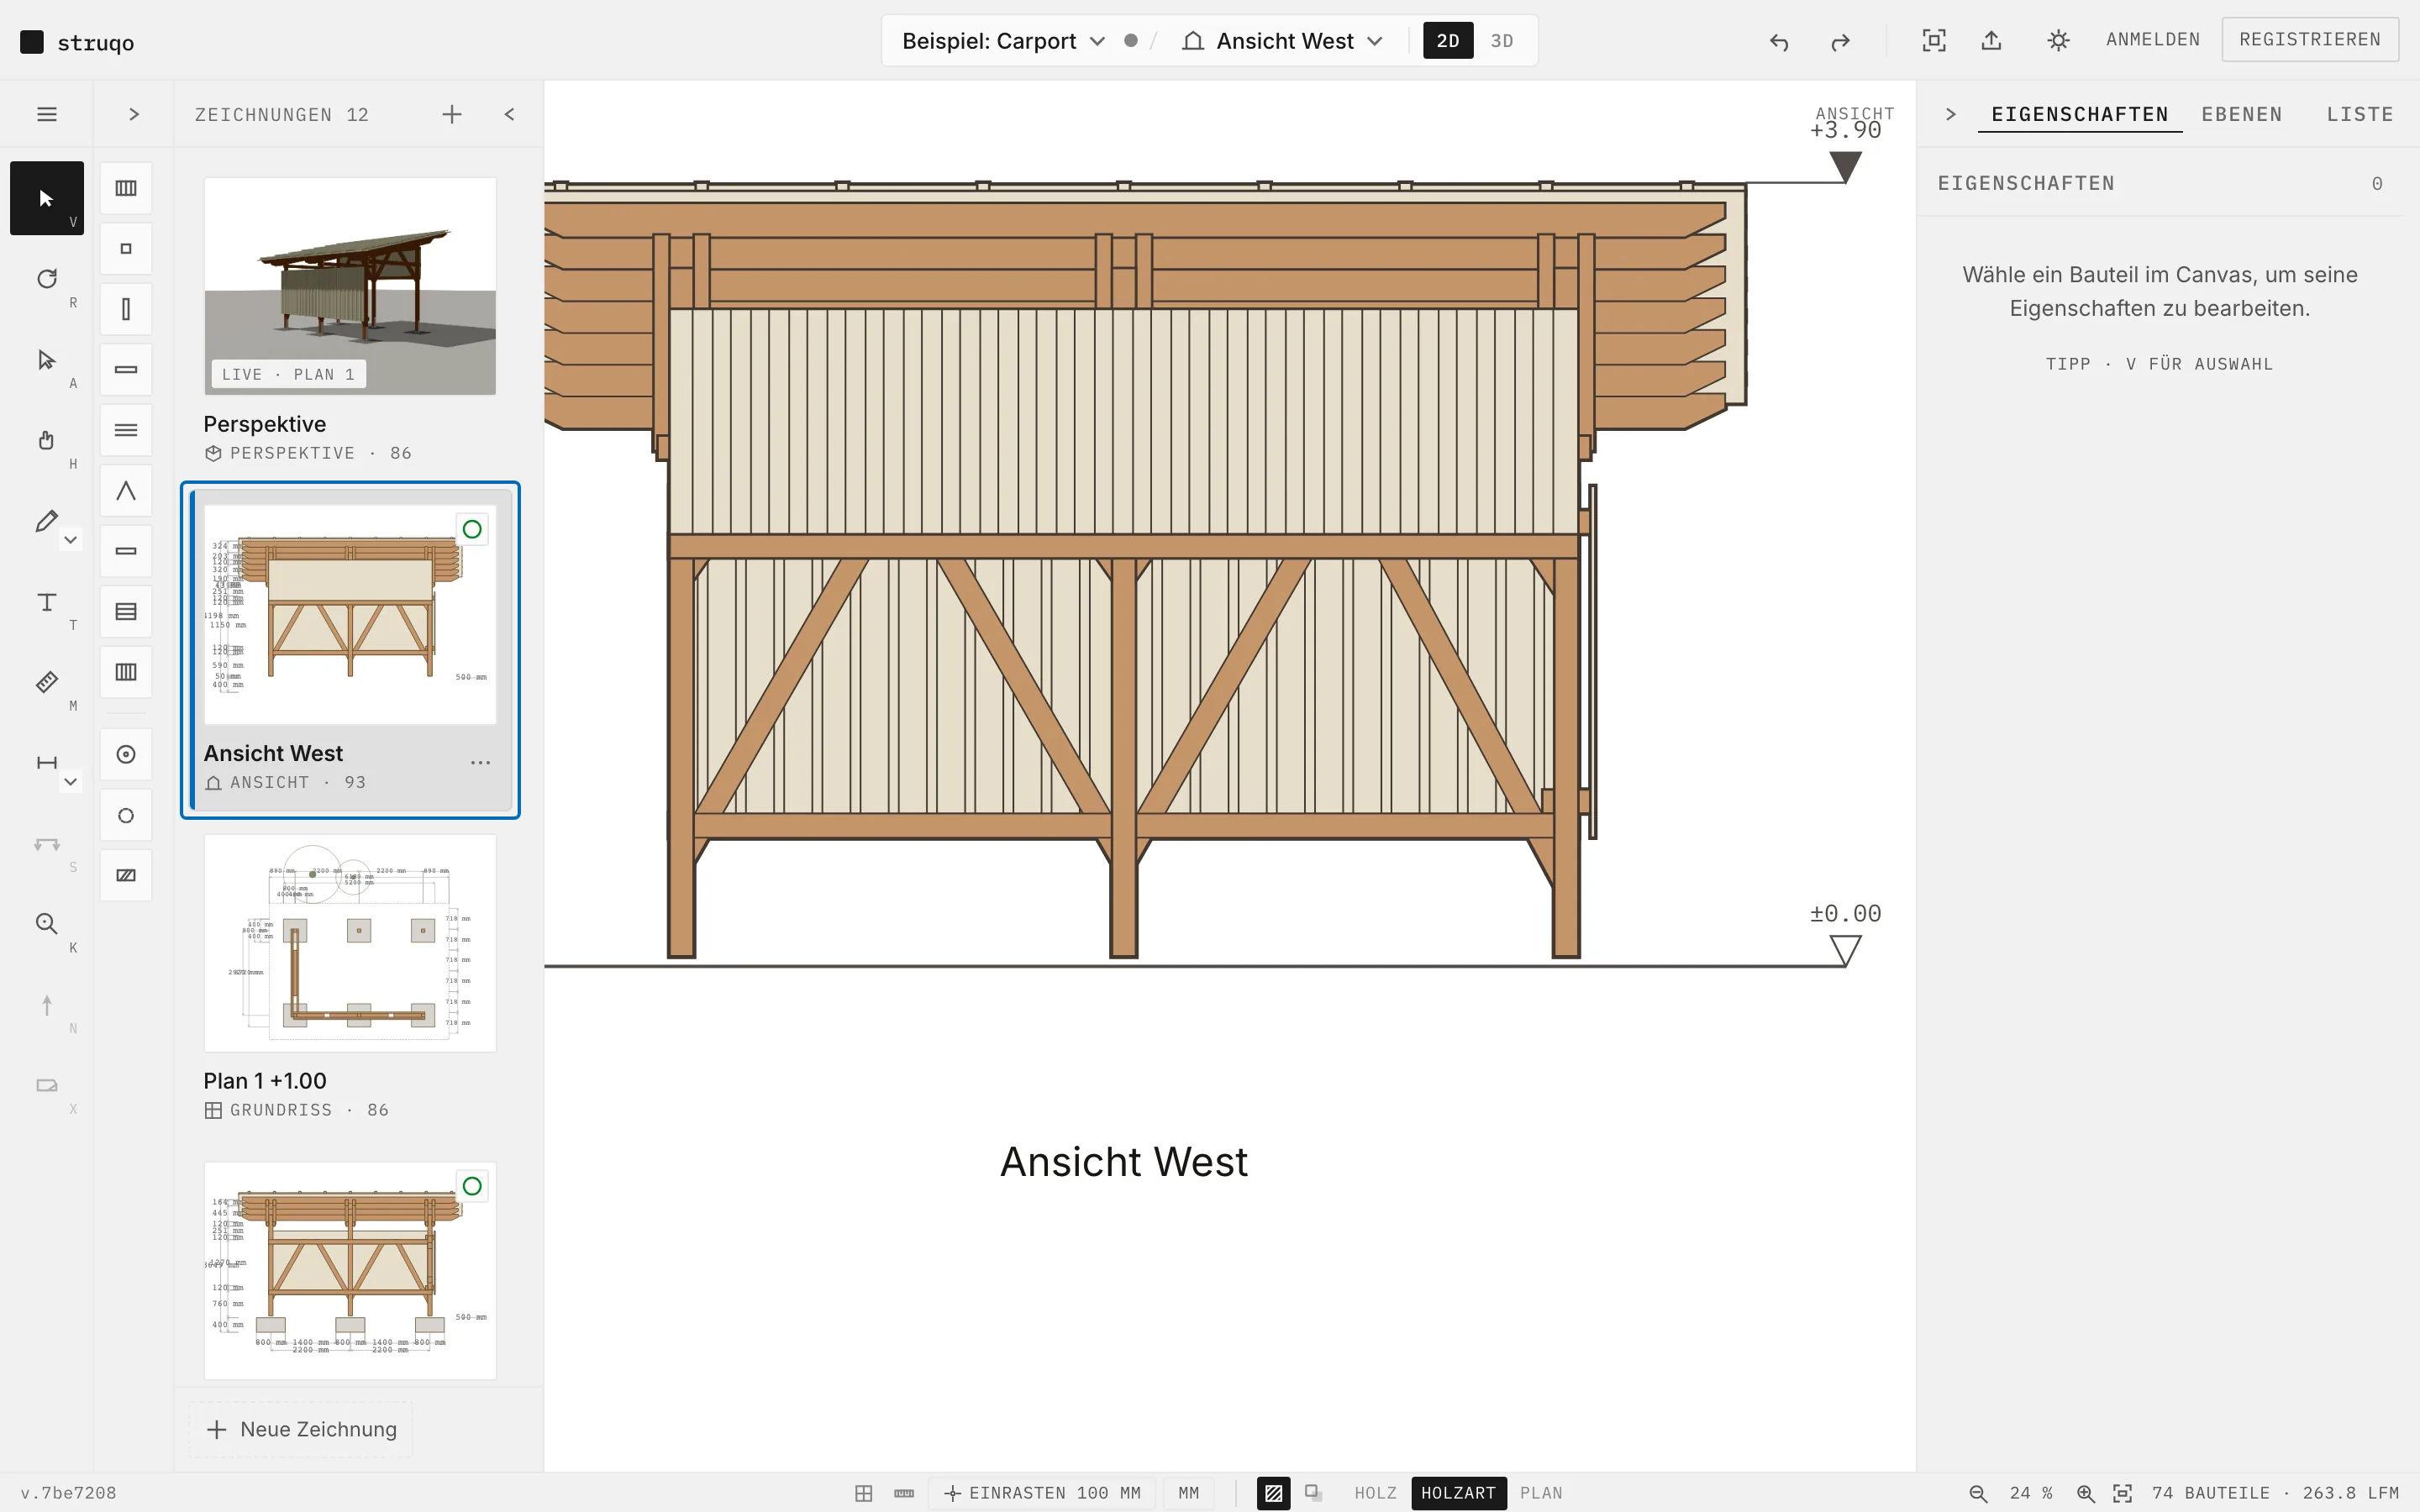
Task: Expand the pencil tool options chevron
Action: [70, 540]
